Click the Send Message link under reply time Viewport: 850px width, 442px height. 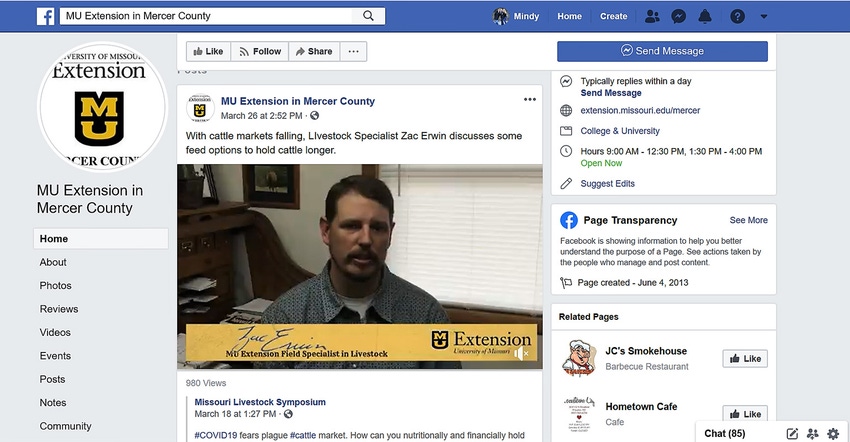tap(611, 93)
